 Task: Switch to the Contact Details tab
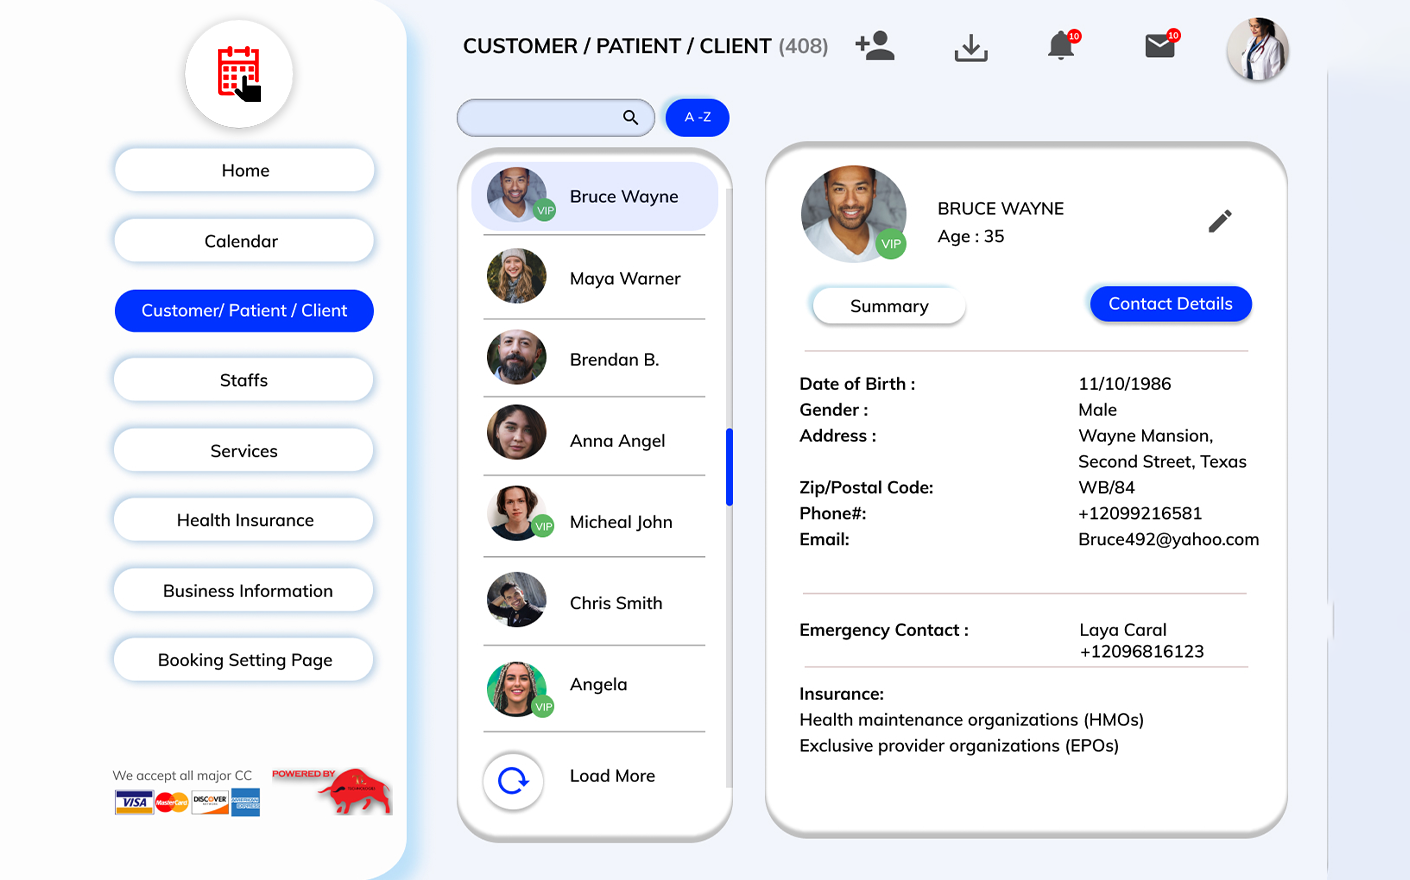(1170, 304)
